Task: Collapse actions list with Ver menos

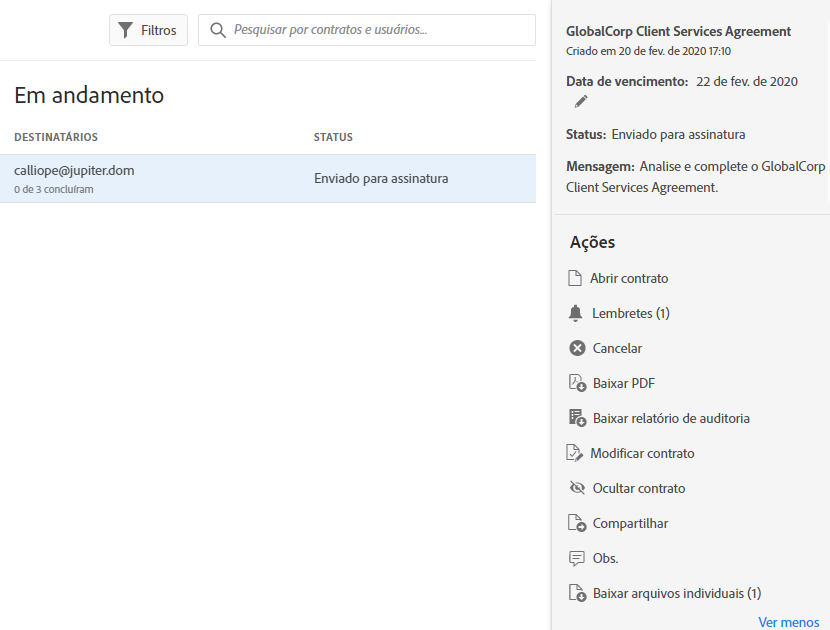Action: click(788, 622)
